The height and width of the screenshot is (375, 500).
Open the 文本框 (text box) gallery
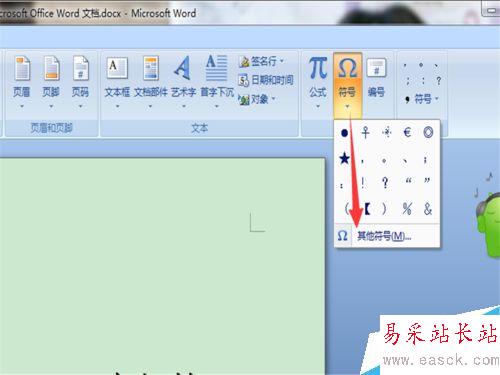click(117, 82)
